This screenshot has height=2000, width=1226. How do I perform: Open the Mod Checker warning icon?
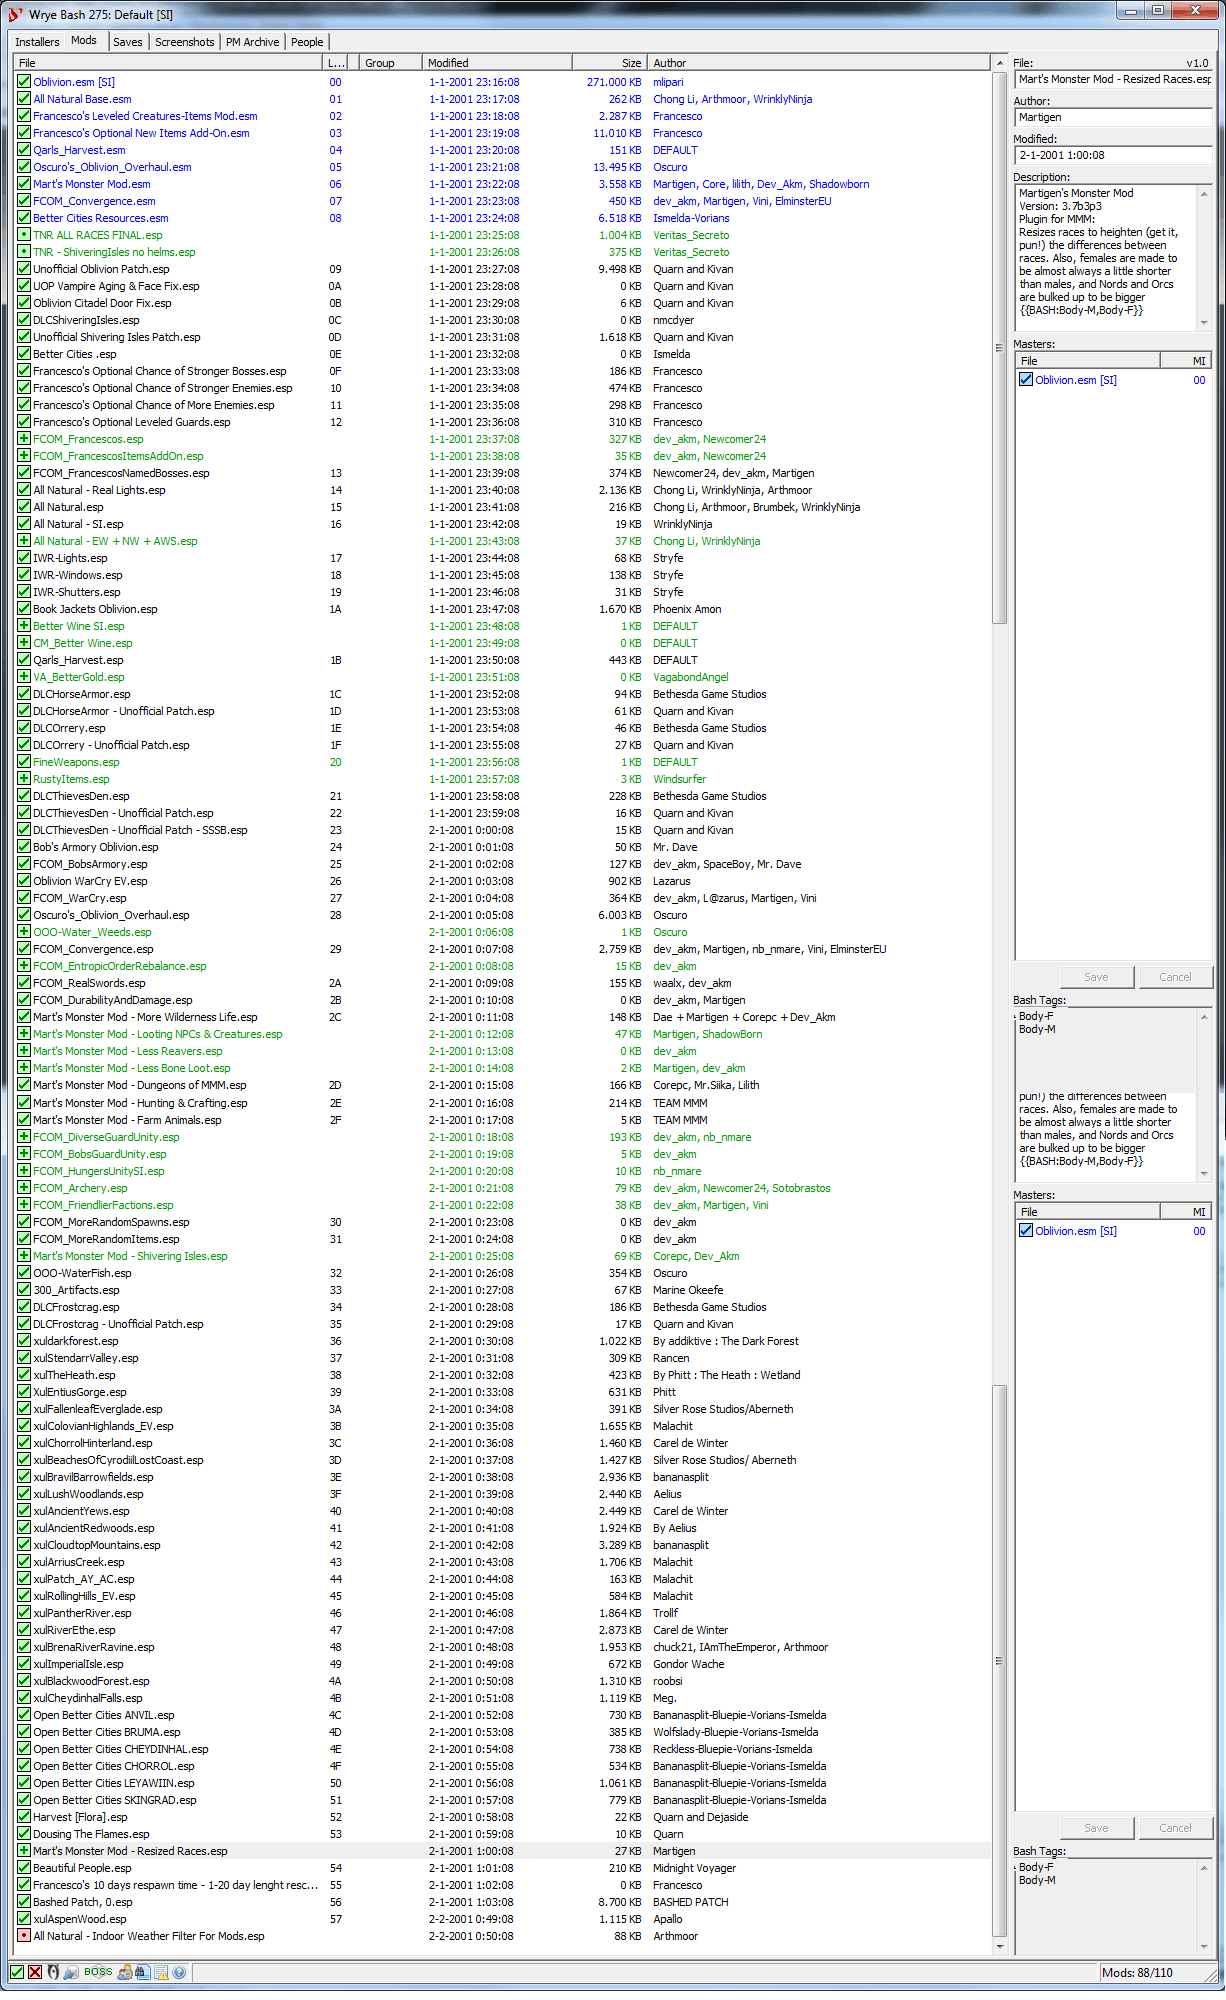click(x=161, y=1972)
